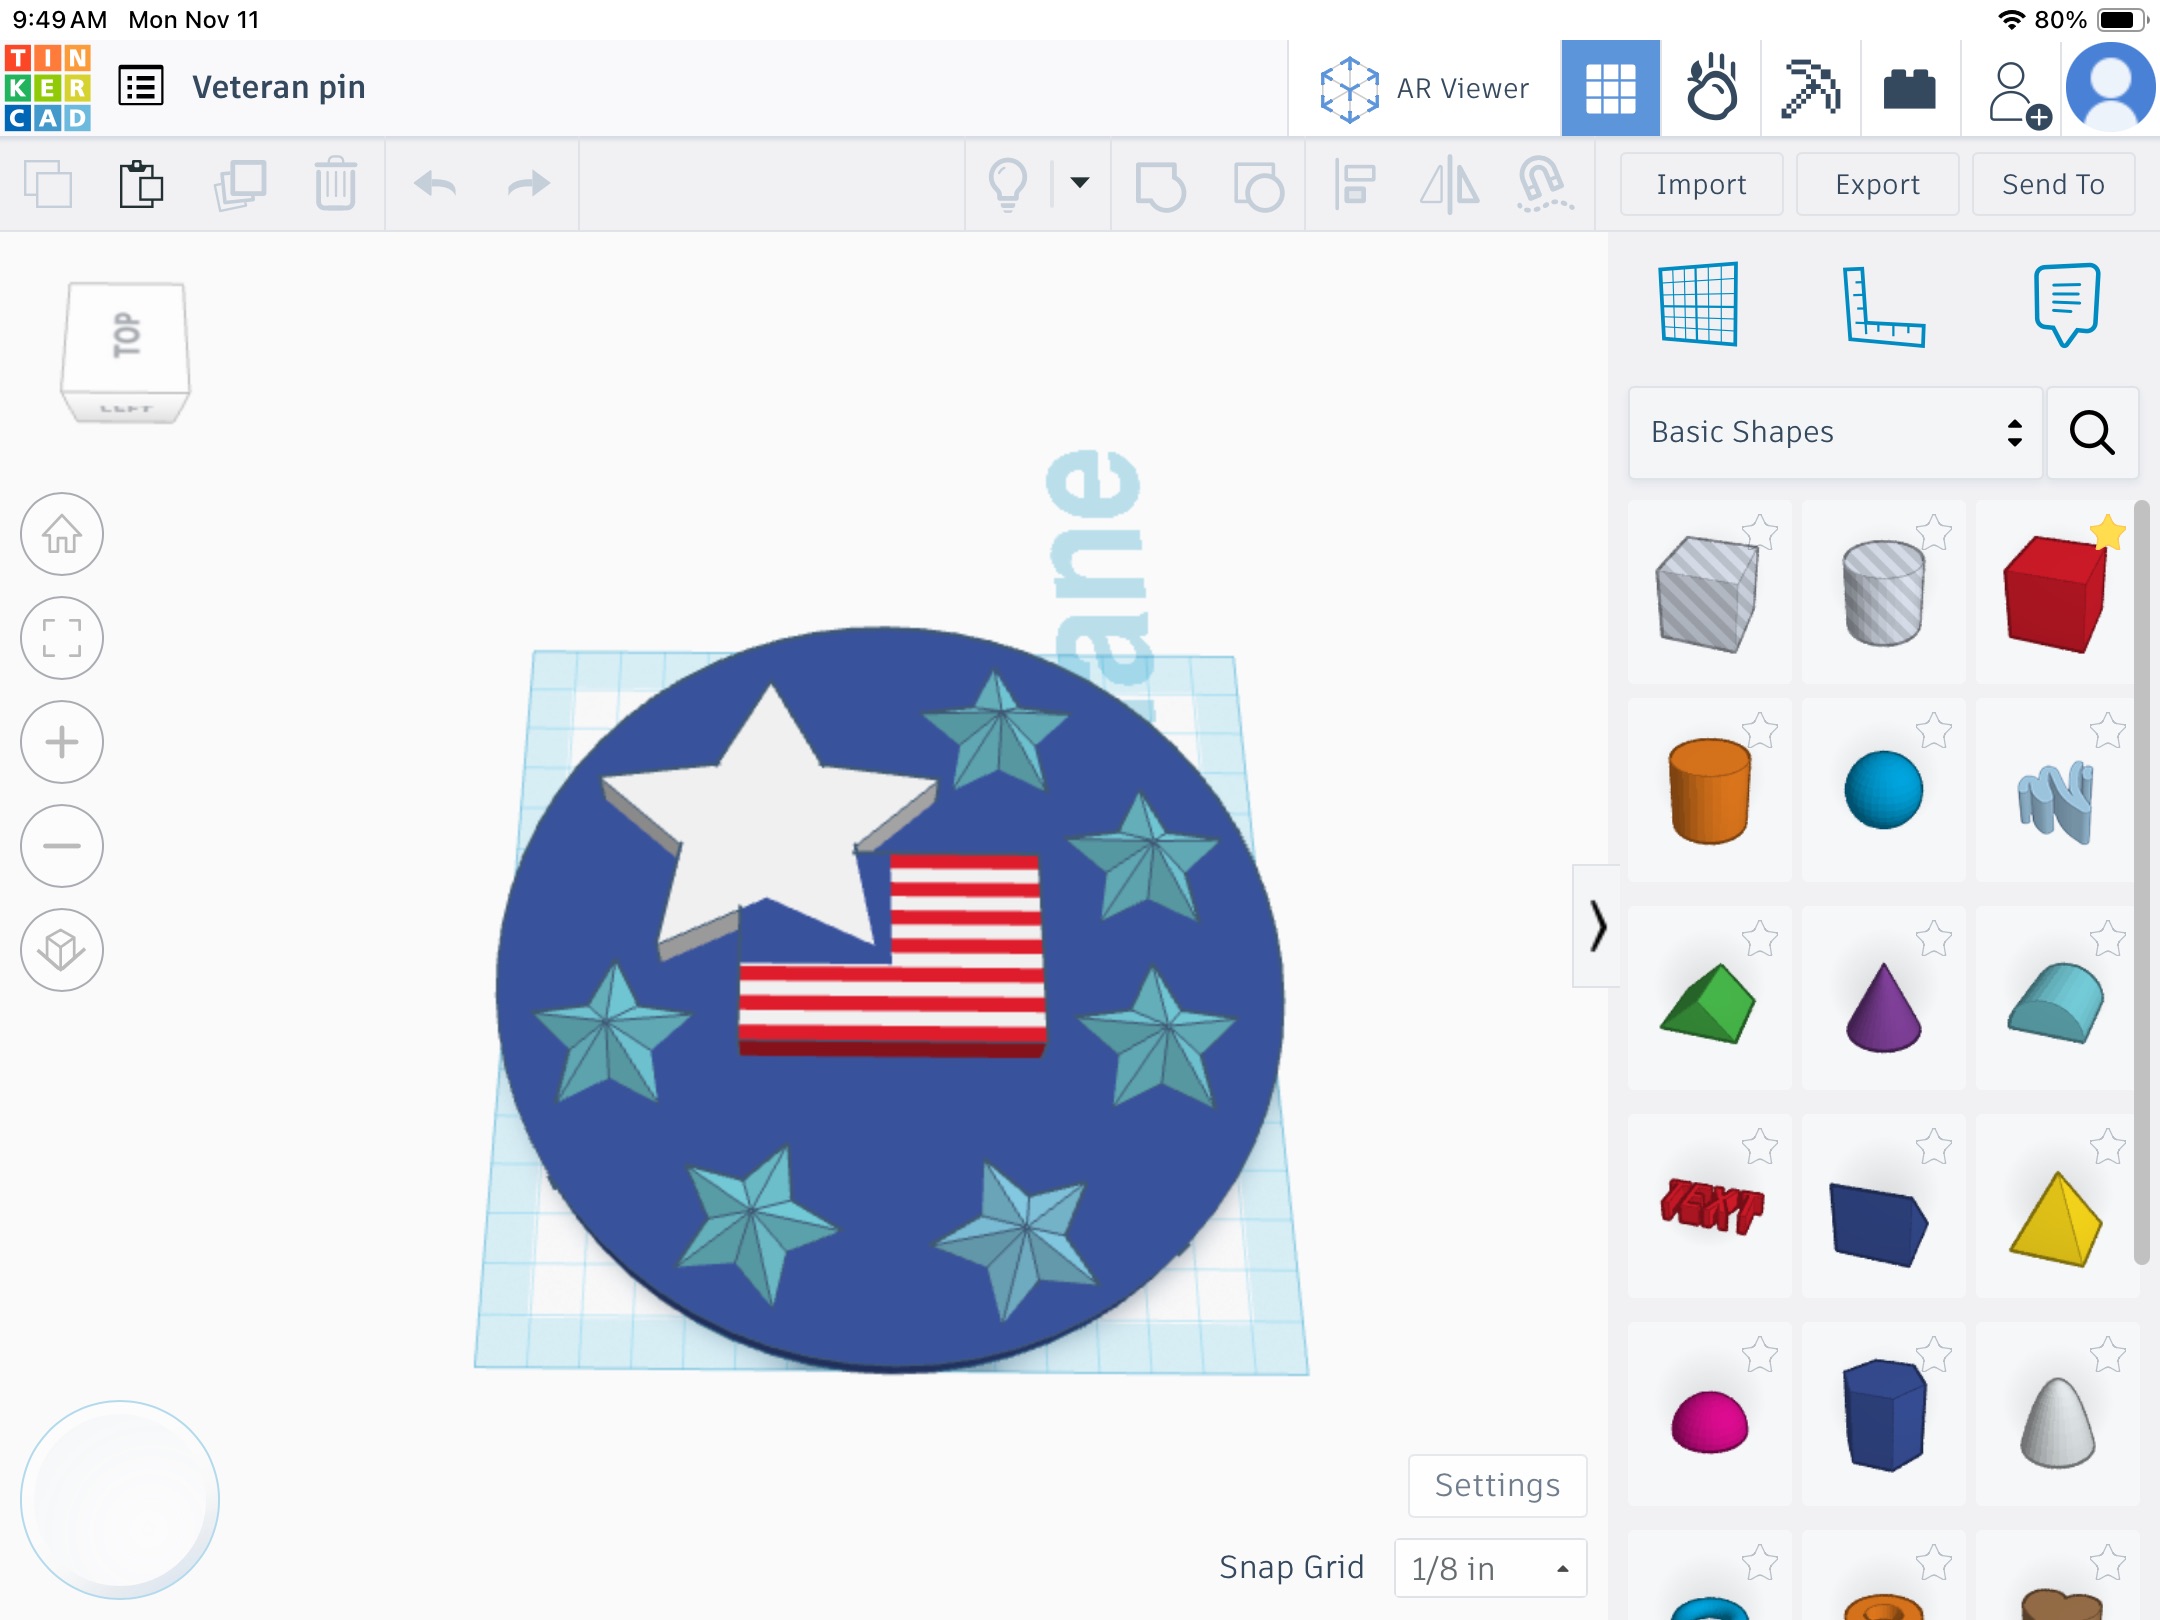Select the teal Round Roof shape

2055,1002
